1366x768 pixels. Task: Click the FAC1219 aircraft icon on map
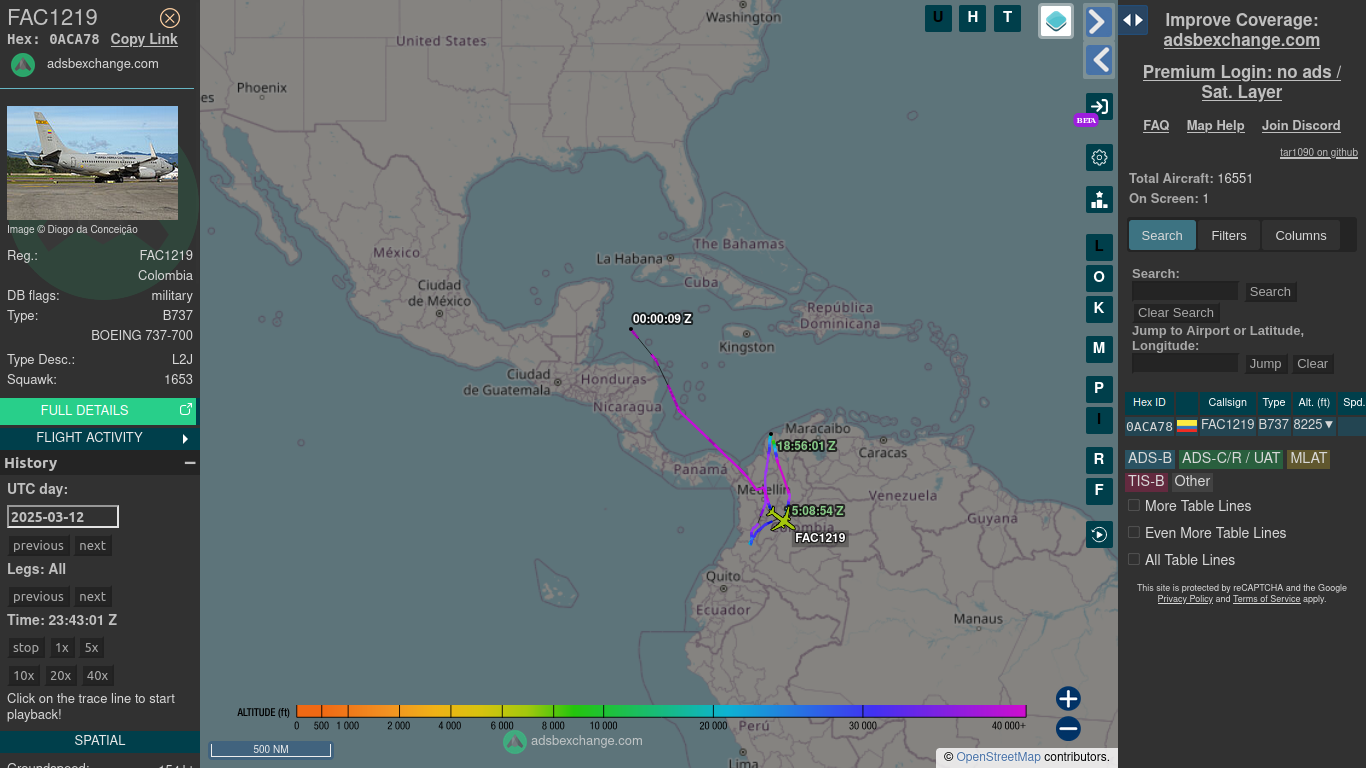782,519
